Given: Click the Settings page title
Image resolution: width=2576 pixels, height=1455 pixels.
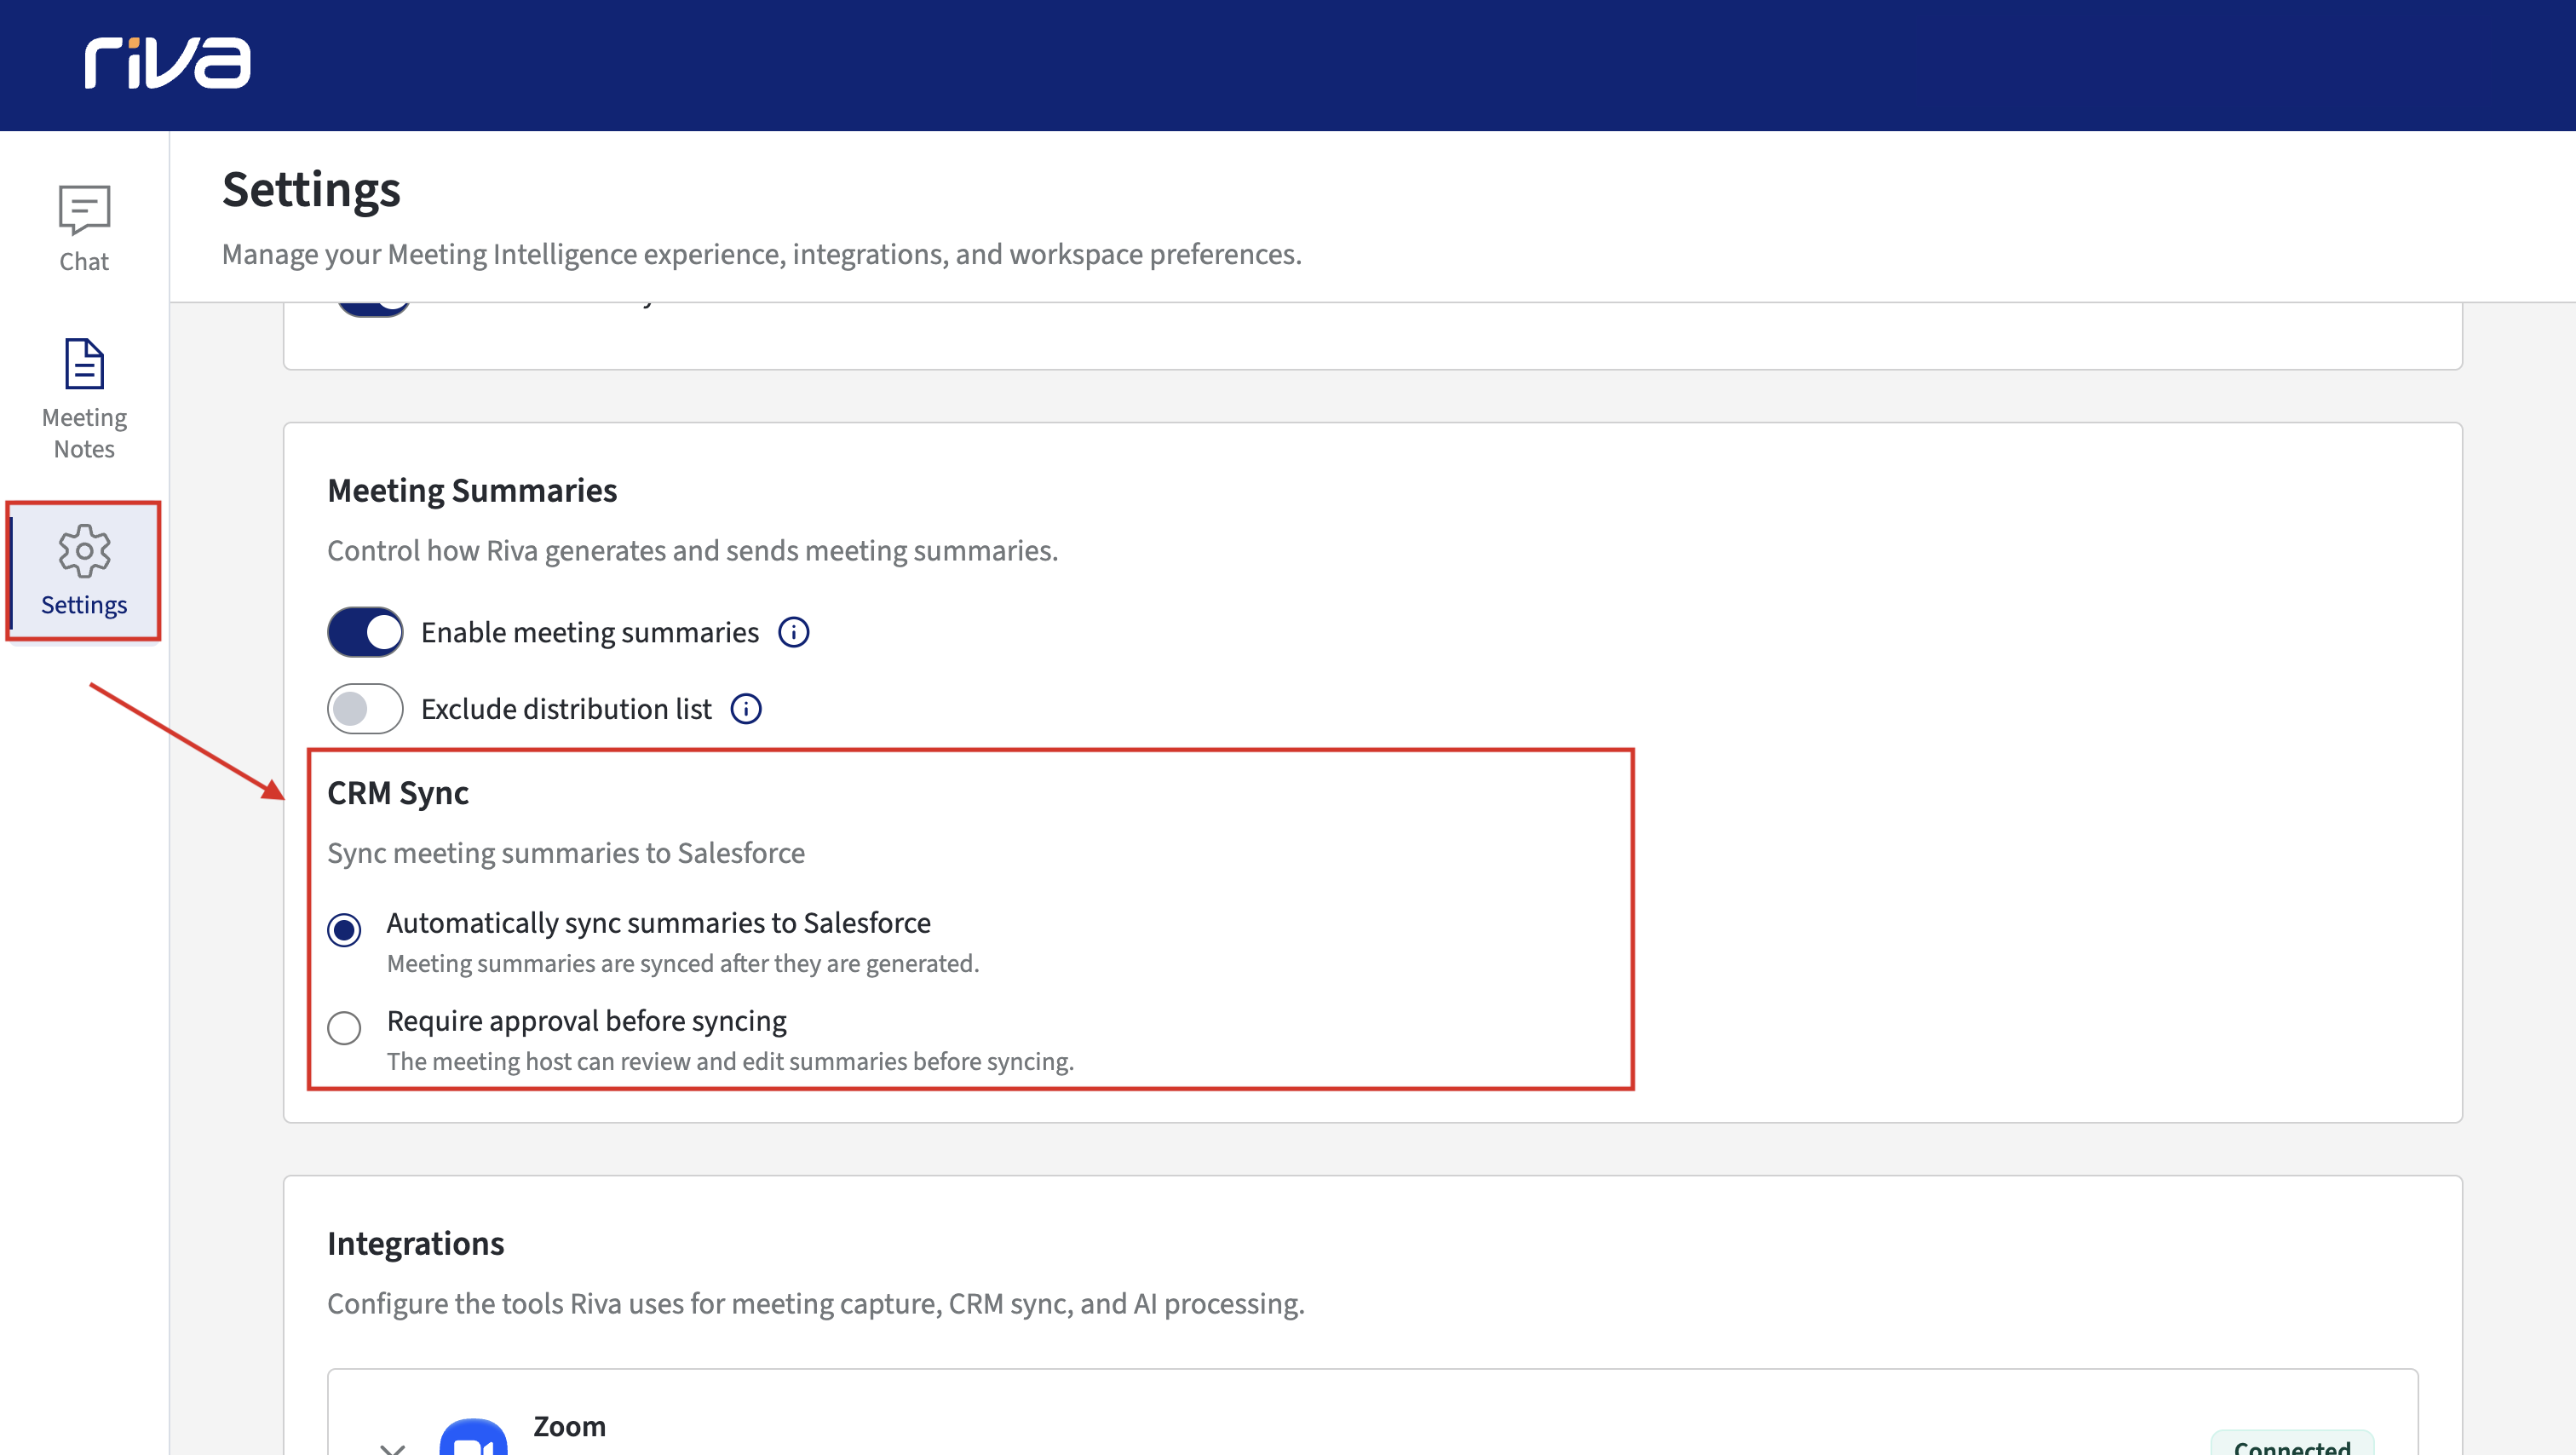Looking at the screenshot, I should click(311, 189).
